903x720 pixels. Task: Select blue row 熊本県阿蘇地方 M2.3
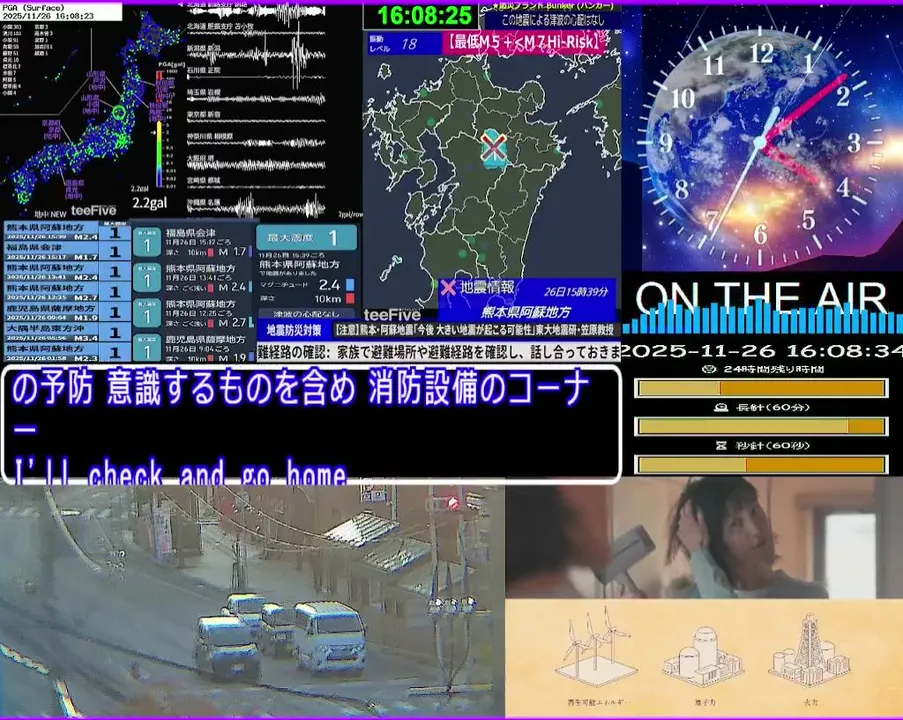pyautogui.click(x=67, y=353)
